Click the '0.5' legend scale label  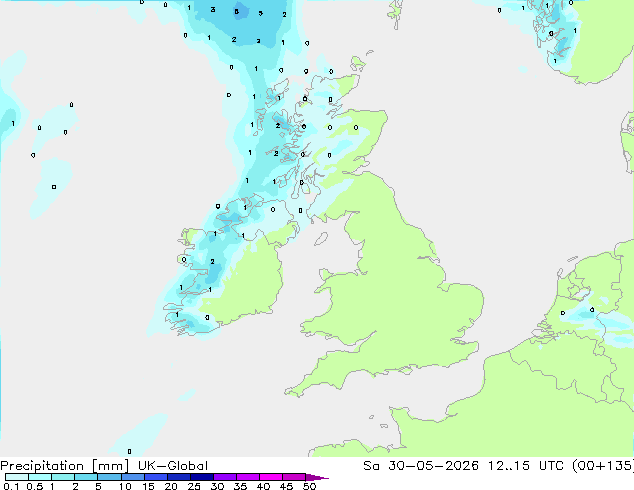click(x=35, y=486)
